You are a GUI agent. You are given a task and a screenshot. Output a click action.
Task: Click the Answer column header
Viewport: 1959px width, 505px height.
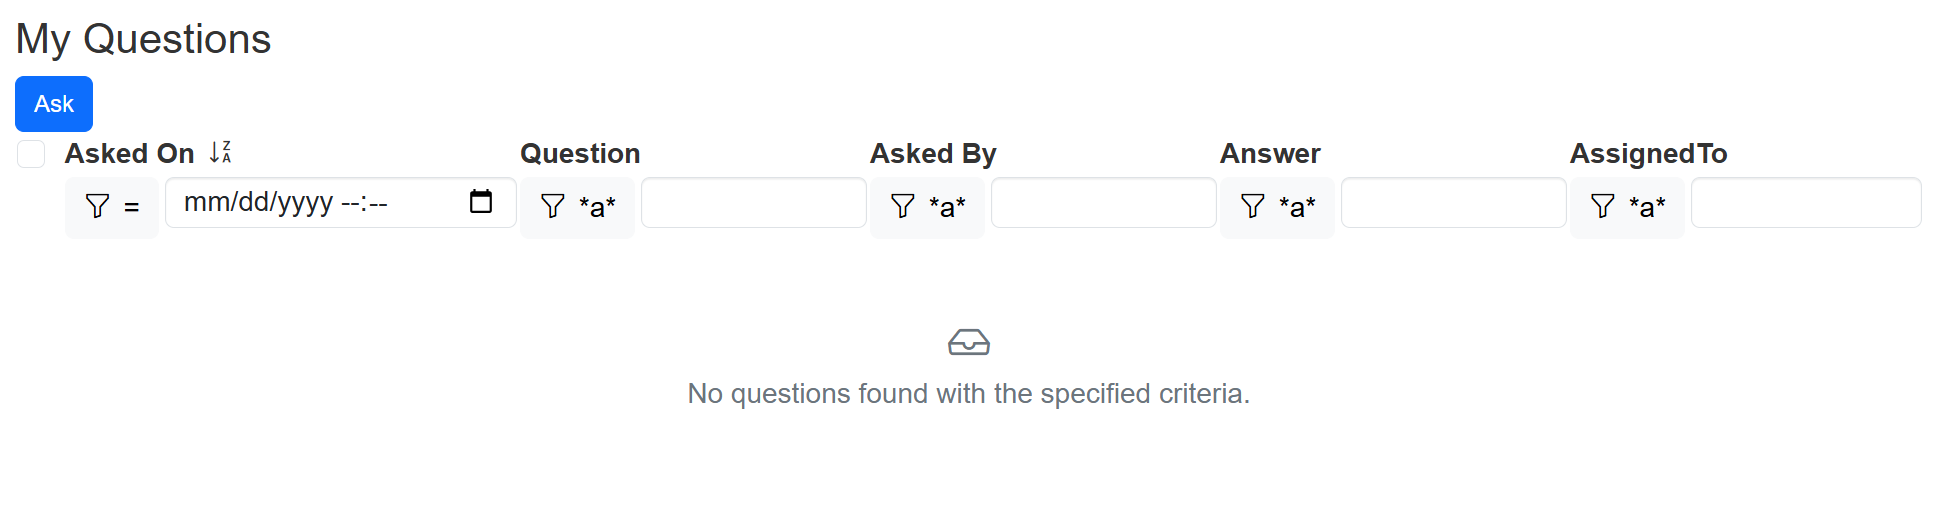pyautogui.click(x=1270, y=154)
